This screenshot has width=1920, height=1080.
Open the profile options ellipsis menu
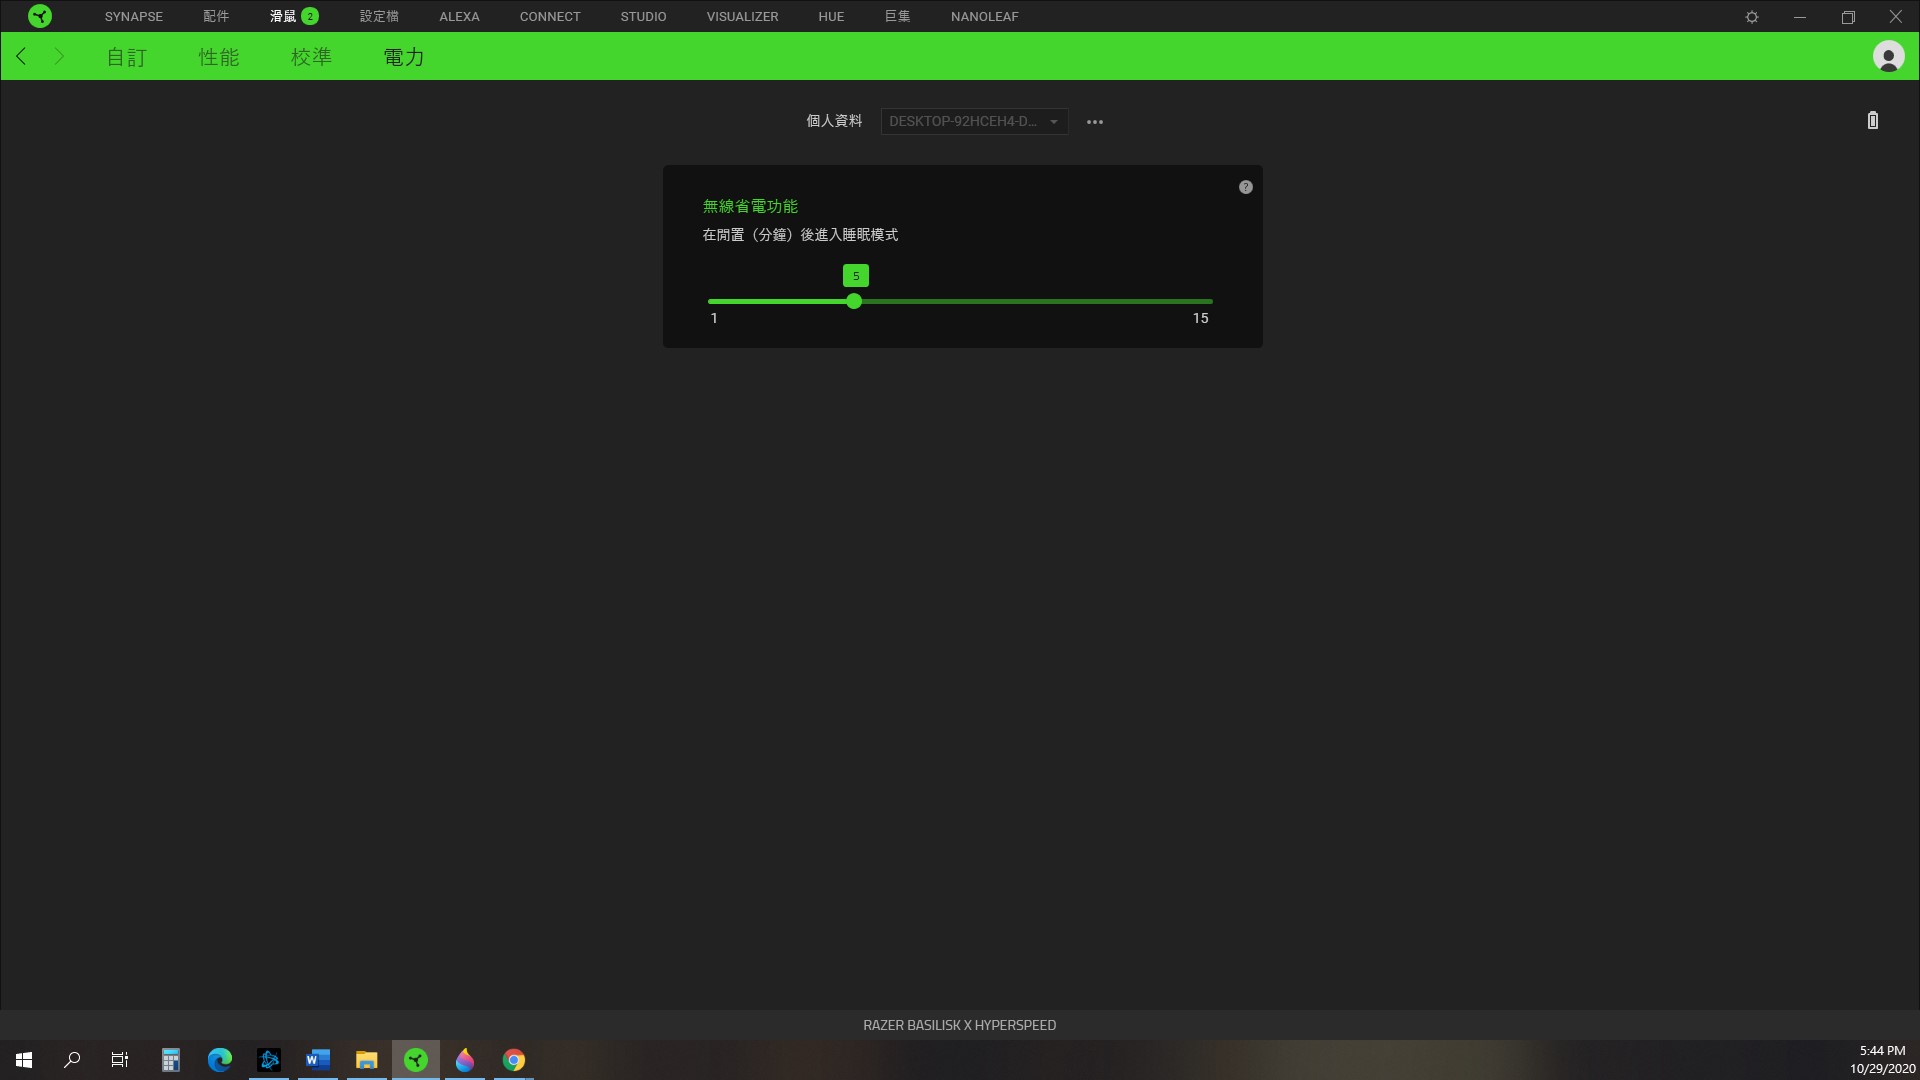(1095, 122)
